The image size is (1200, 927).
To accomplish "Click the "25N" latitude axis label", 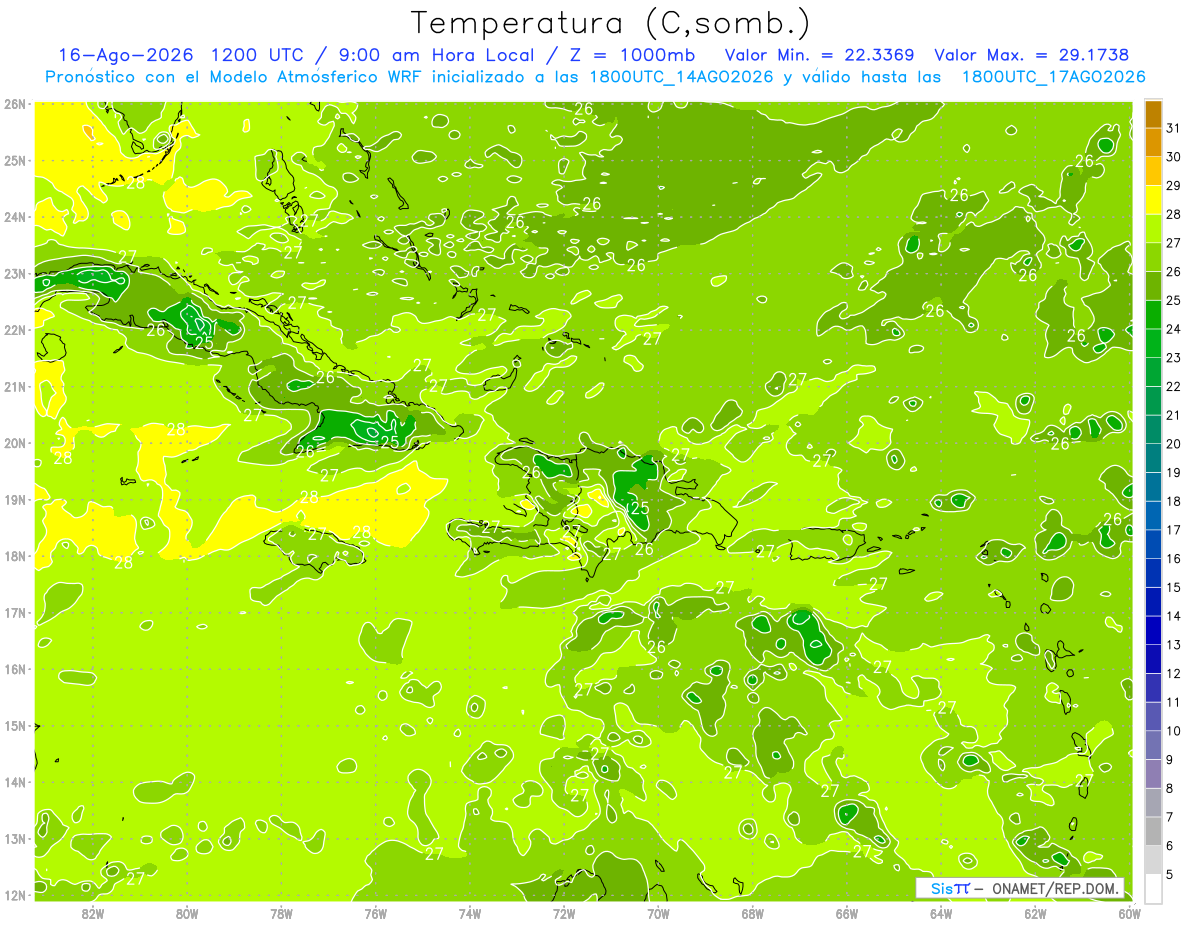I will click(x=14, y=160).
